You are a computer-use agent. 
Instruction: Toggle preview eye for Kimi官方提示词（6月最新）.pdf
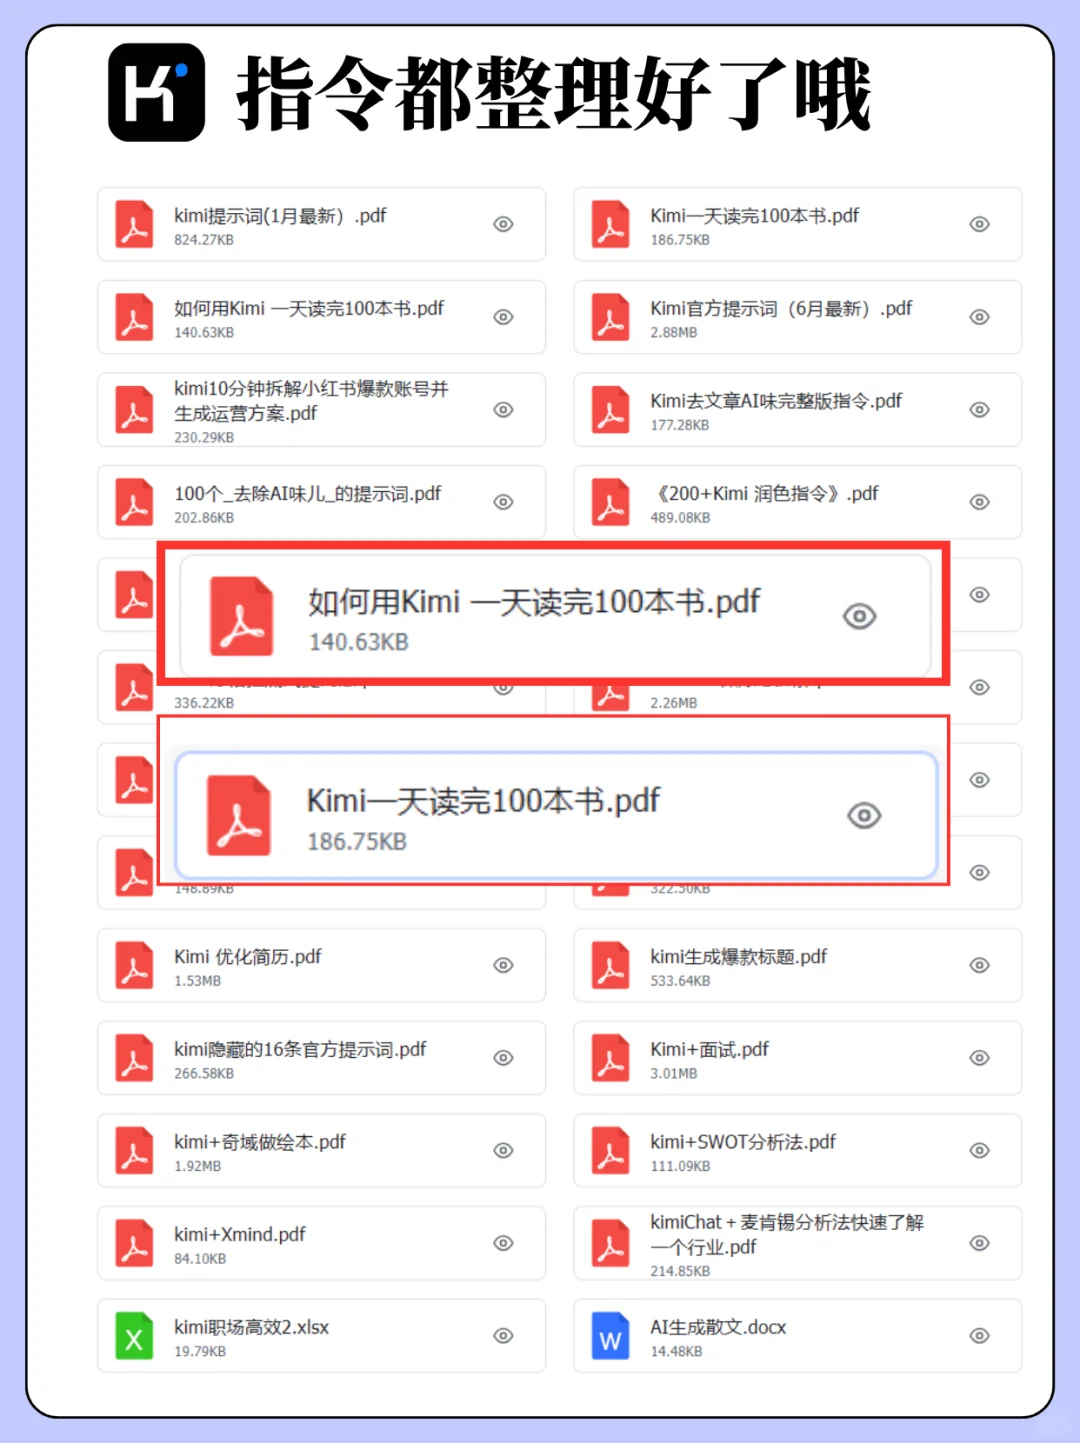click(980, 317)
